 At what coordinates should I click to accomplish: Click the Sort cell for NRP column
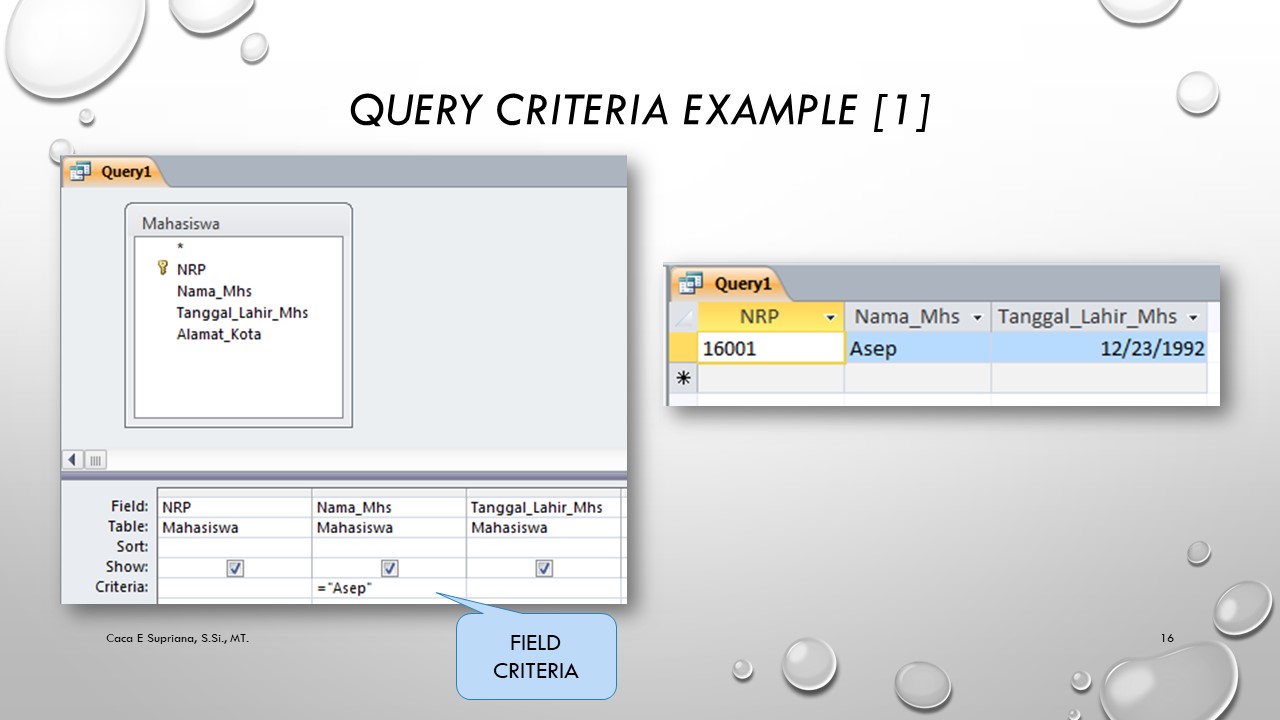(235, 547)
